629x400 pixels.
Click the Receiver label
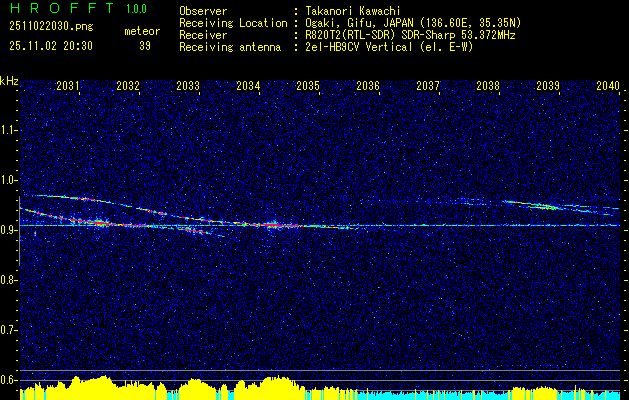click(203, 35)
